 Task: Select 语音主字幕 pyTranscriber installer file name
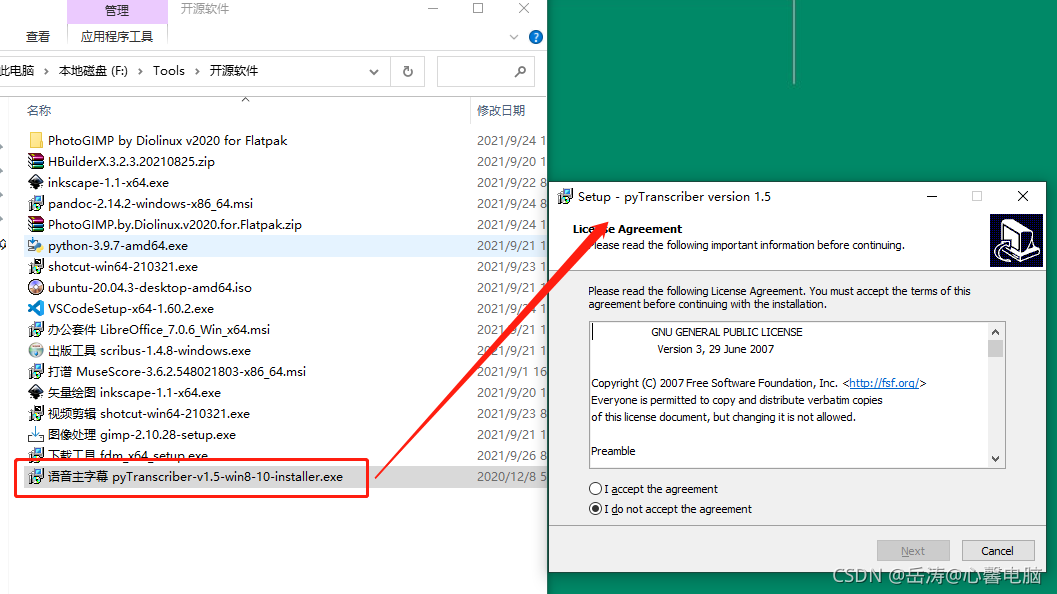click(195, 476)
